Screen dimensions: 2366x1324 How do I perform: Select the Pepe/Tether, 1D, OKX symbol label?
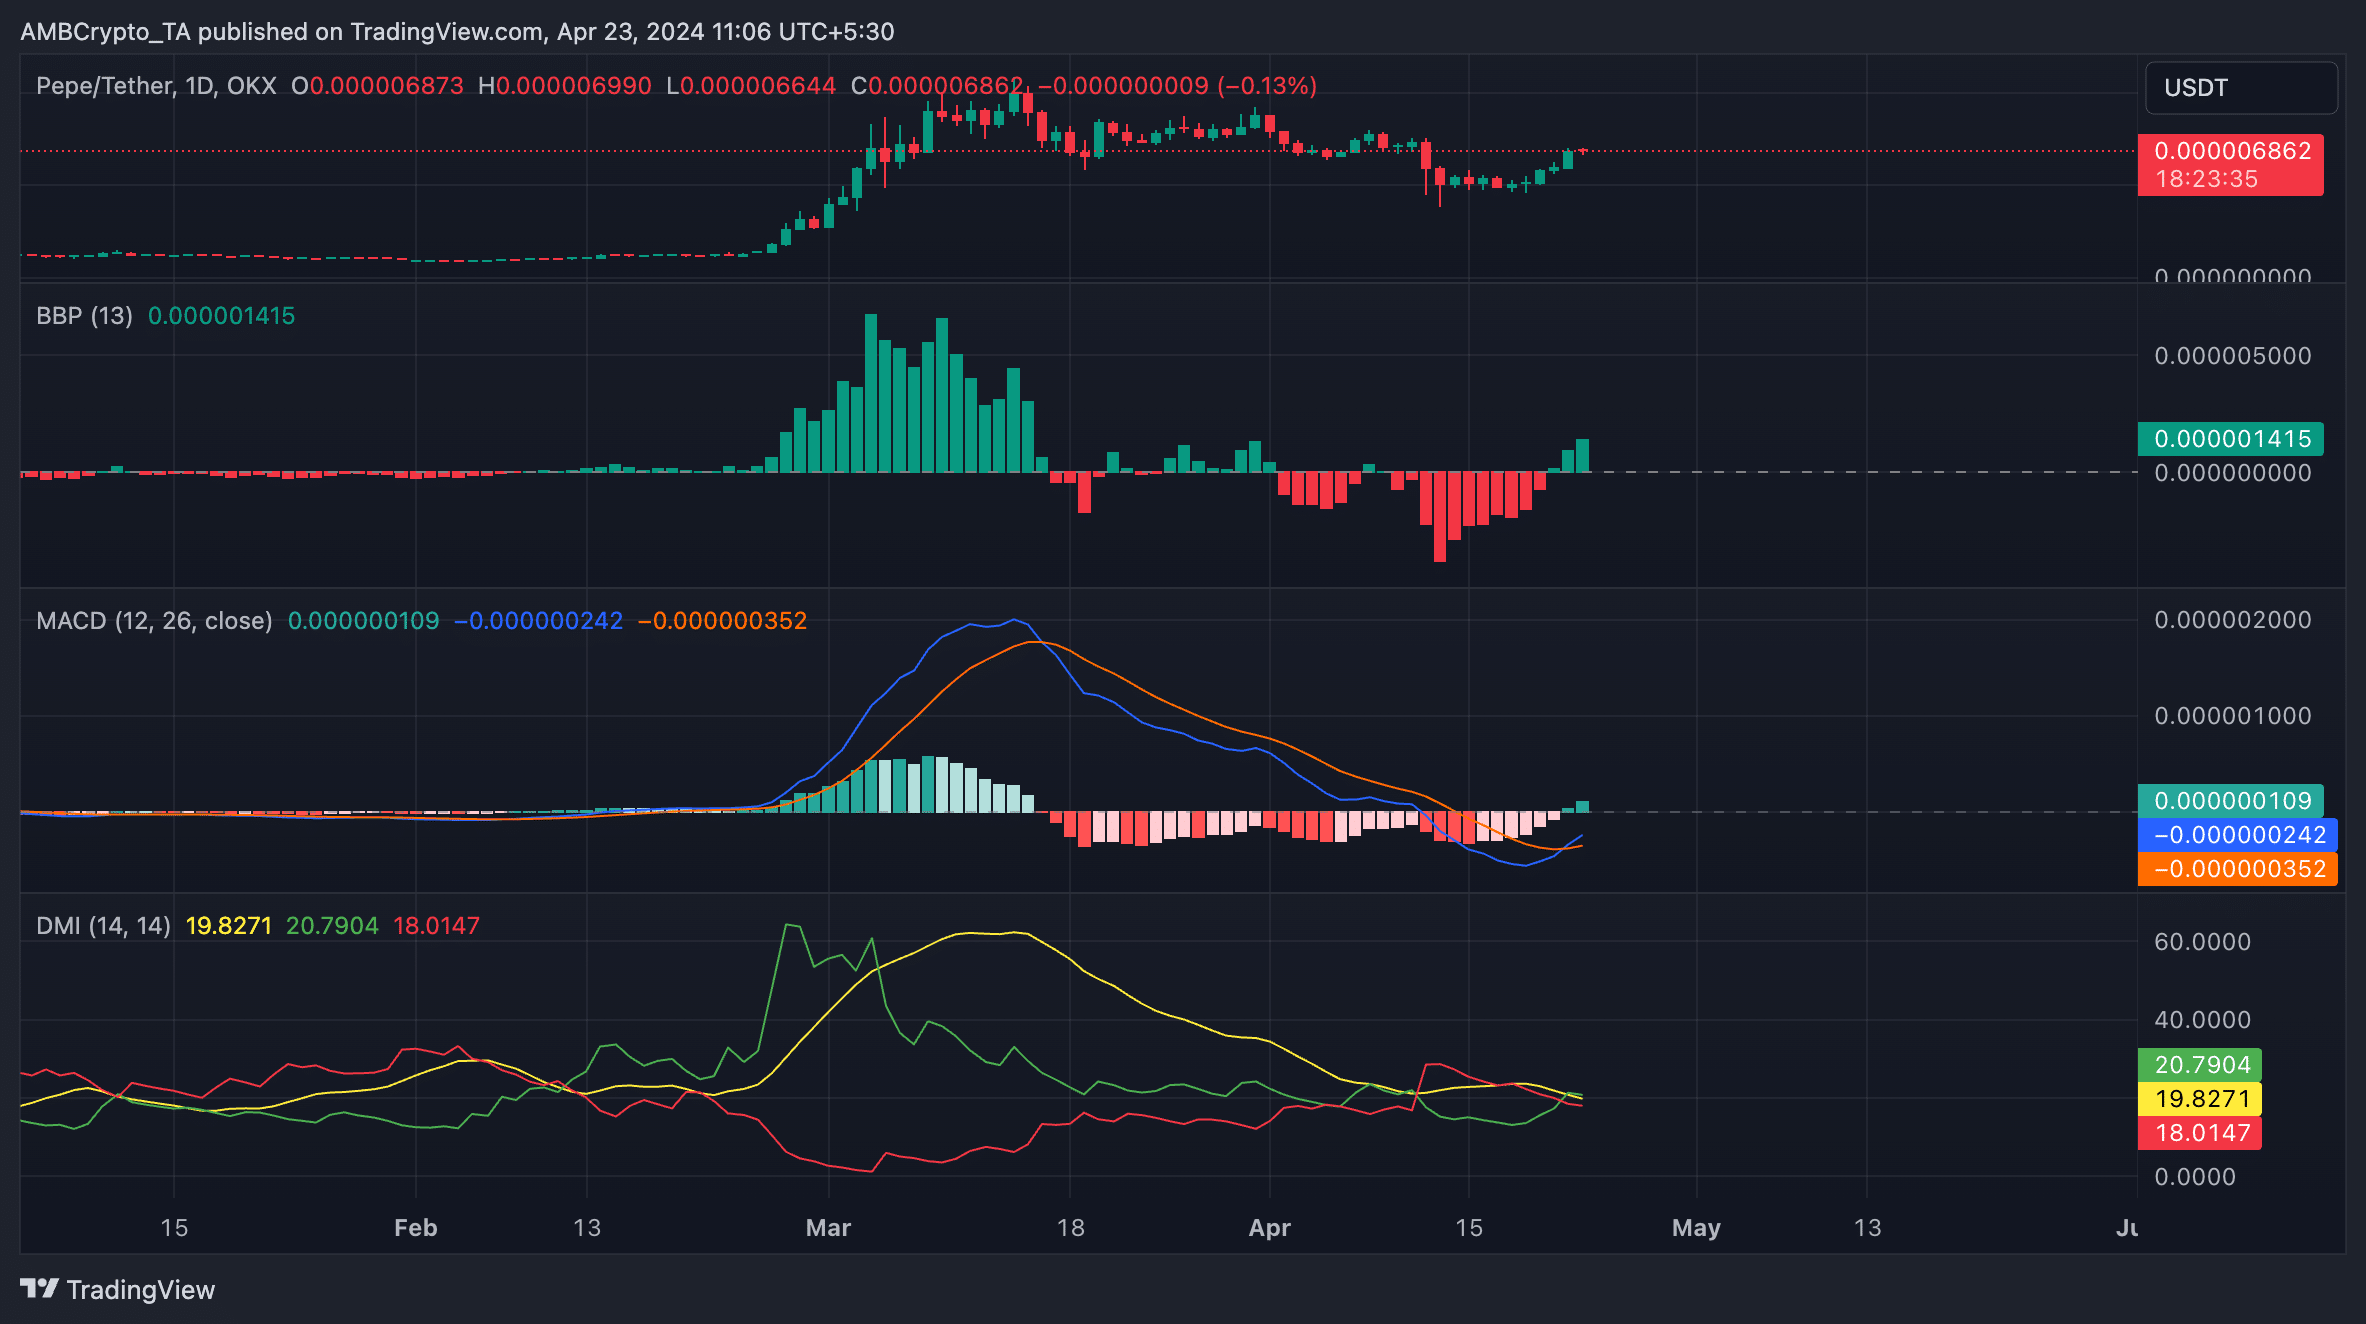coord(156,86)
